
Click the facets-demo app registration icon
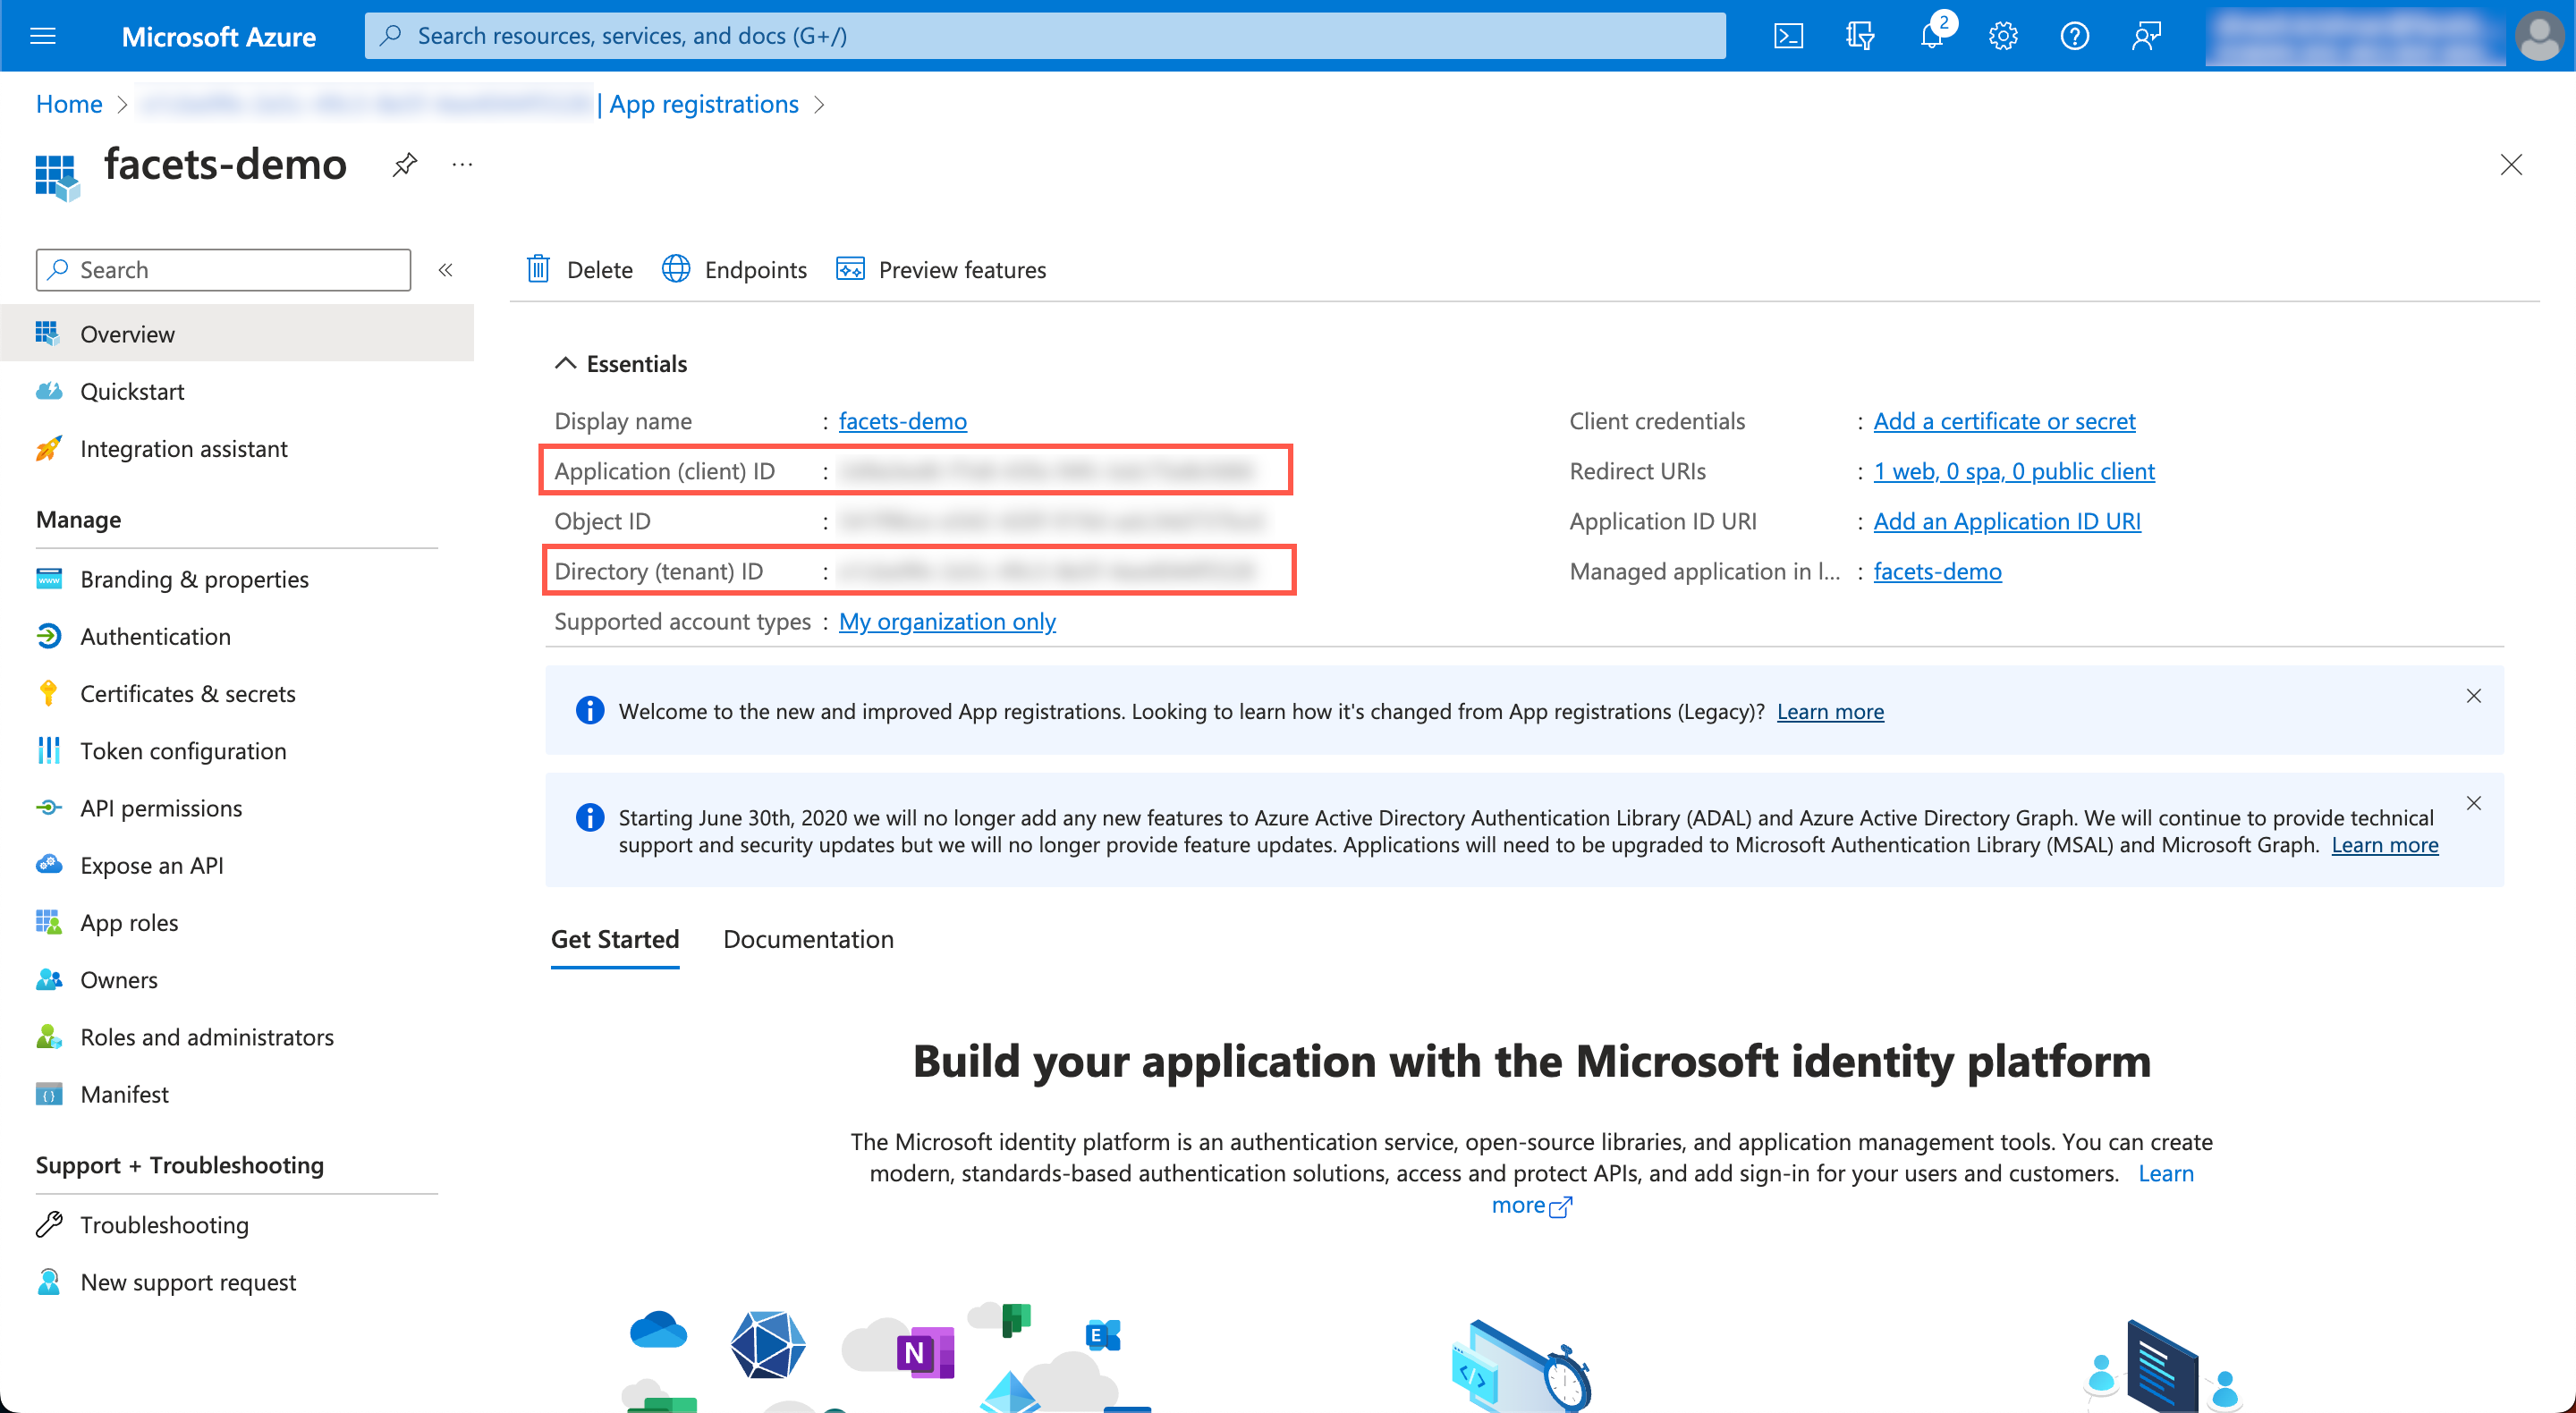[57, 177]
